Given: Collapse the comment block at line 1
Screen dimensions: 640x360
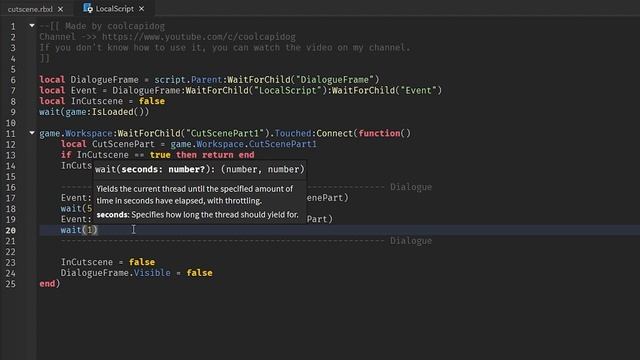Looking at the screenshot, I should (x=32, y=26).
